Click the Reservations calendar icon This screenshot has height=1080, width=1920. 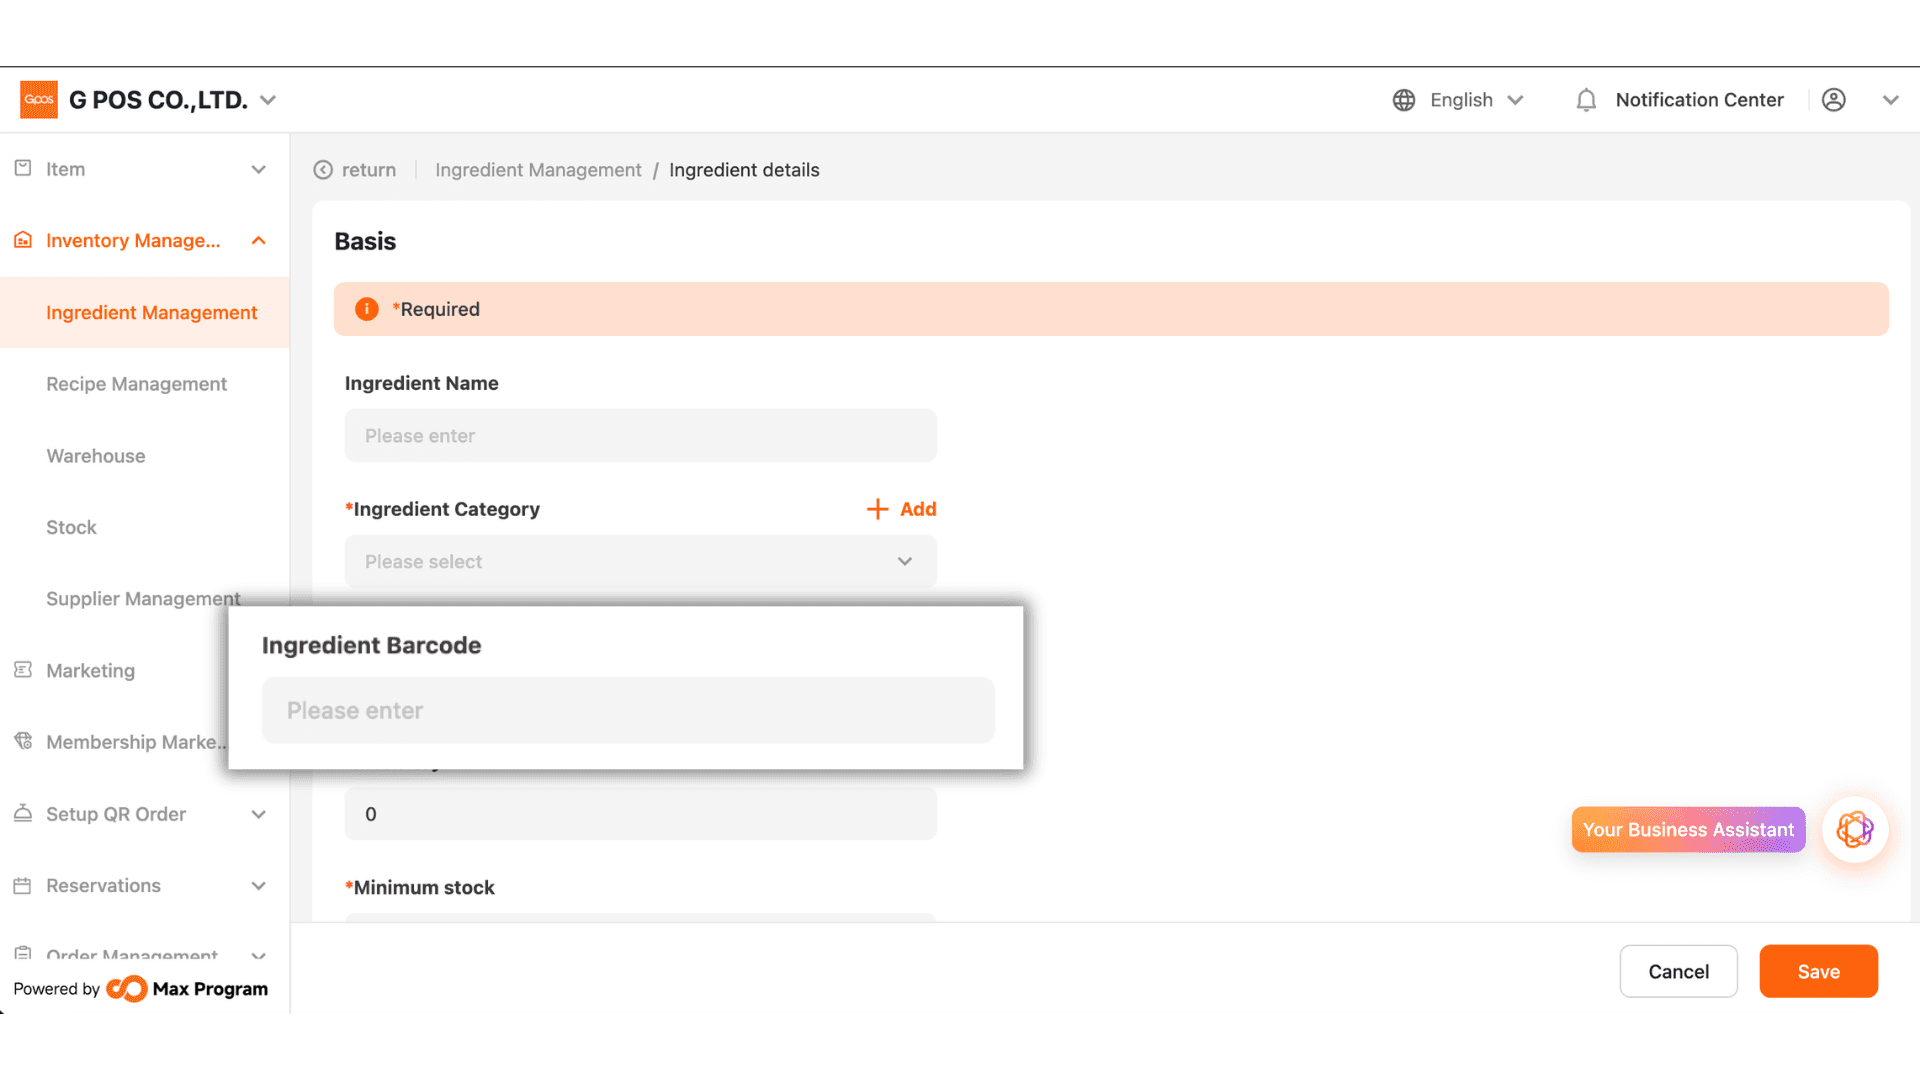23,886
